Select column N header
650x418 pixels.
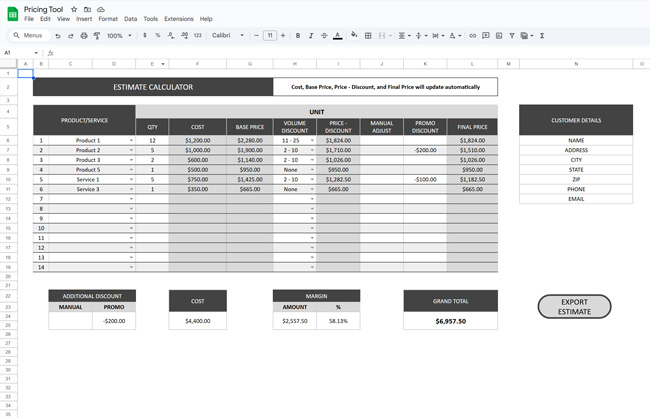[x=576, y=64]
